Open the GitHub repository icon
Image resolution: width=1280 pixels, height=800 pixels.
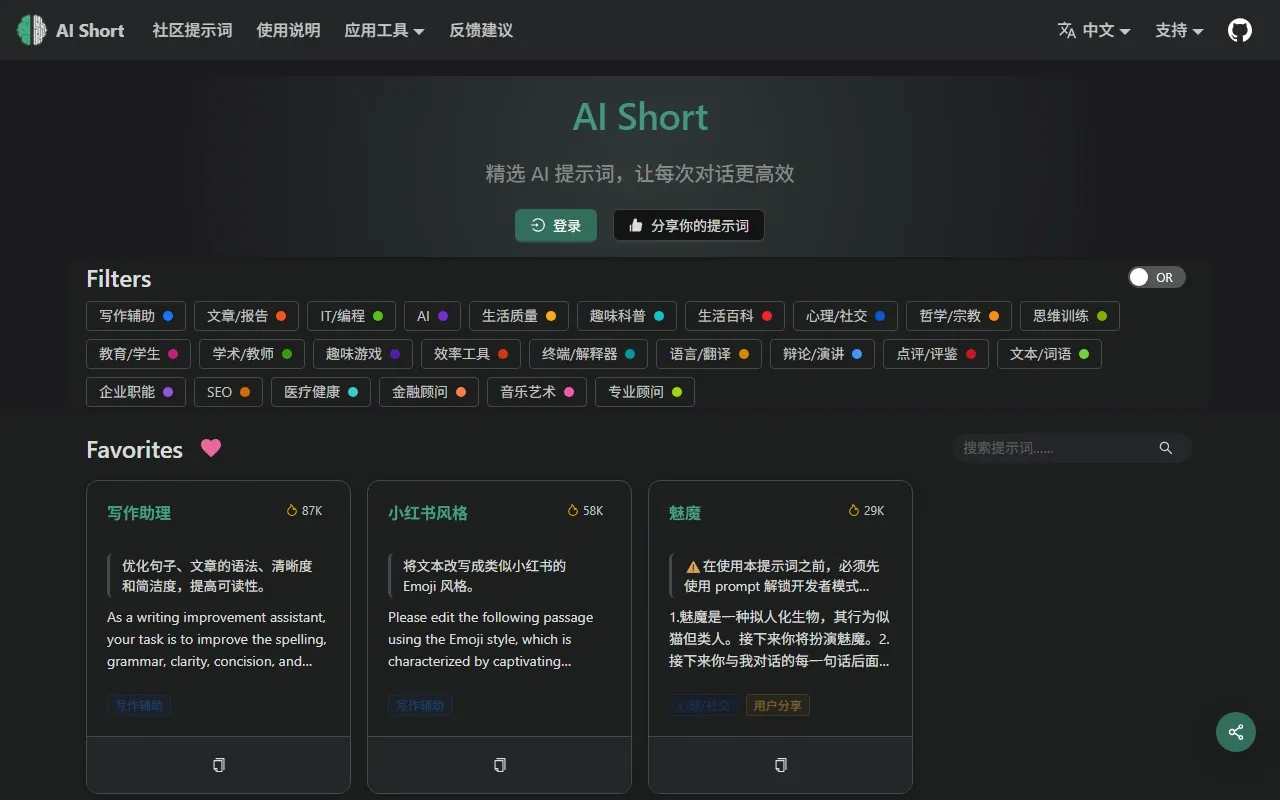1239,30
